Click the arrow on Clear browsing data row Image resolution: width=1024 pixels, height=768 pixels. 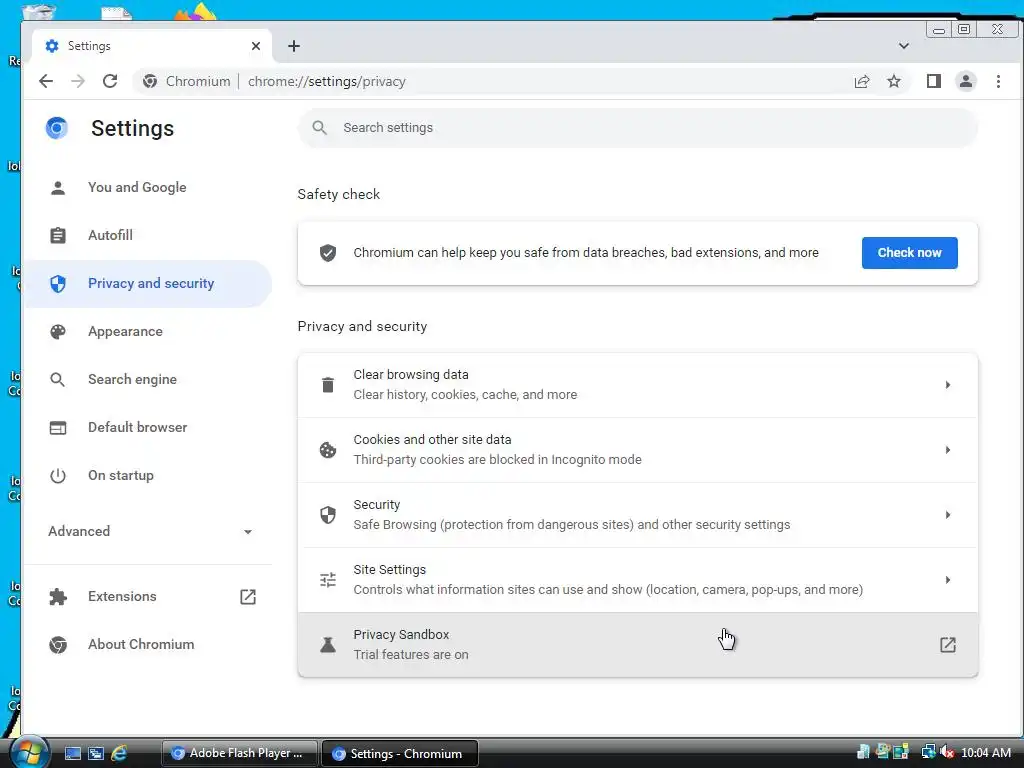point(948,385)
